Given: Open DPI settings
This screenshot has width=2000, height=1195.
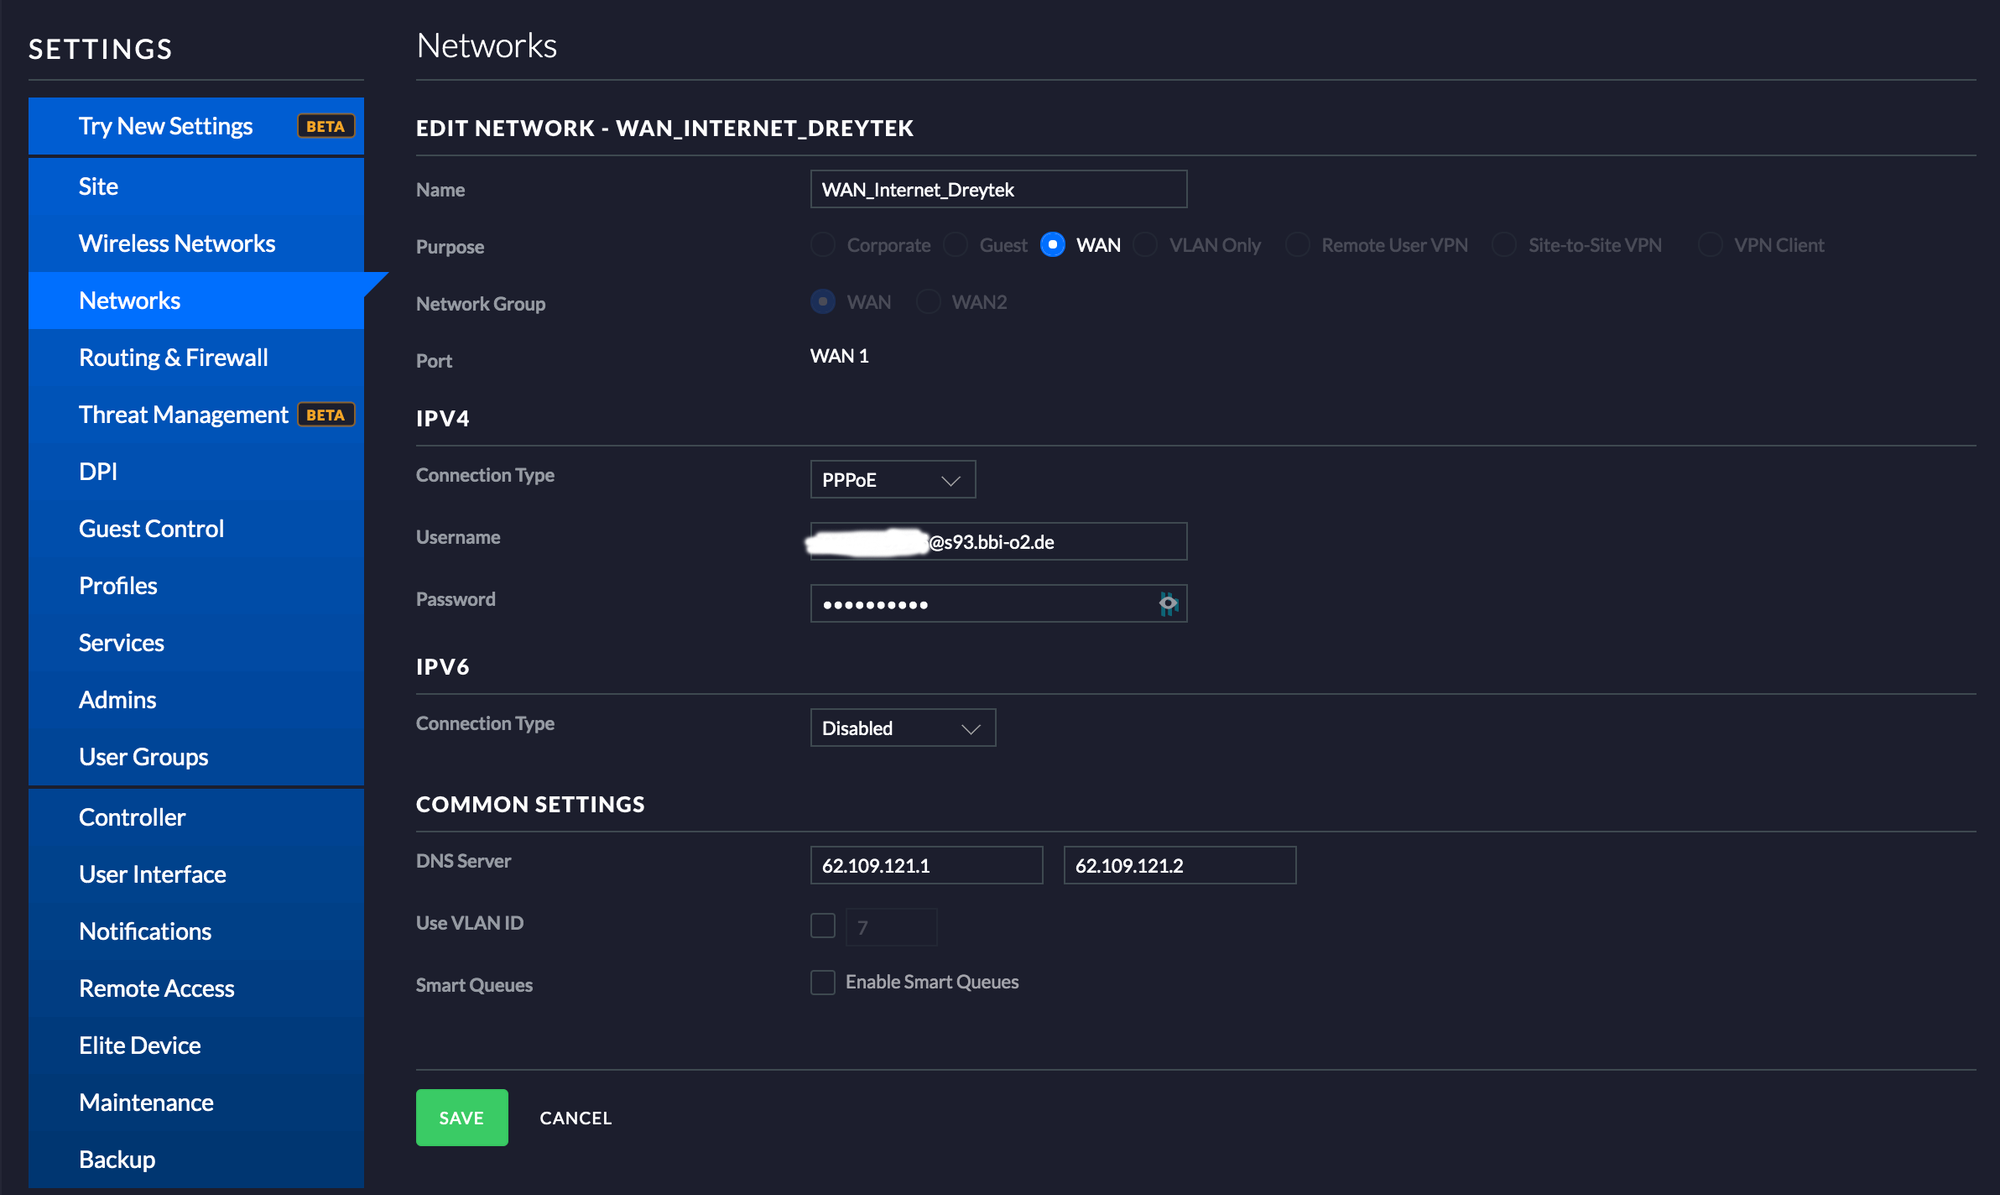Looking at the screenshot, I should [98, 471].
